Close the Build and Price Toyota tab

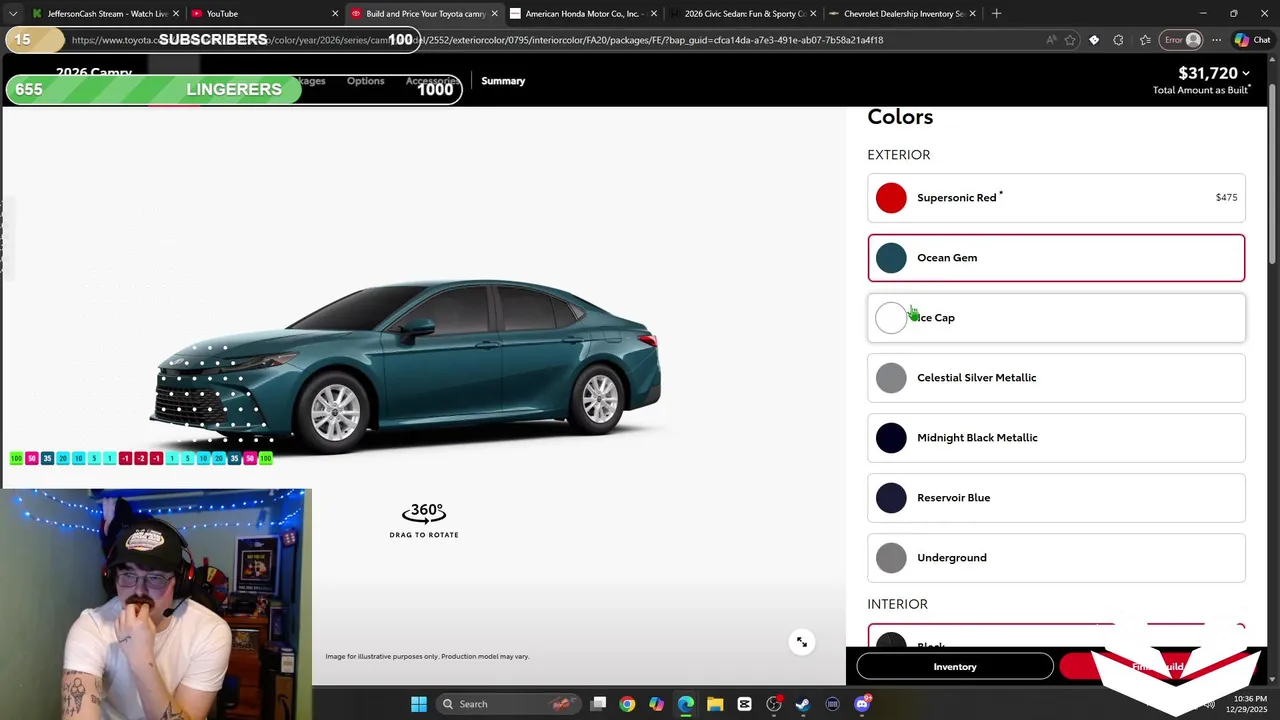pyautogui.click(x=494, y=14)
